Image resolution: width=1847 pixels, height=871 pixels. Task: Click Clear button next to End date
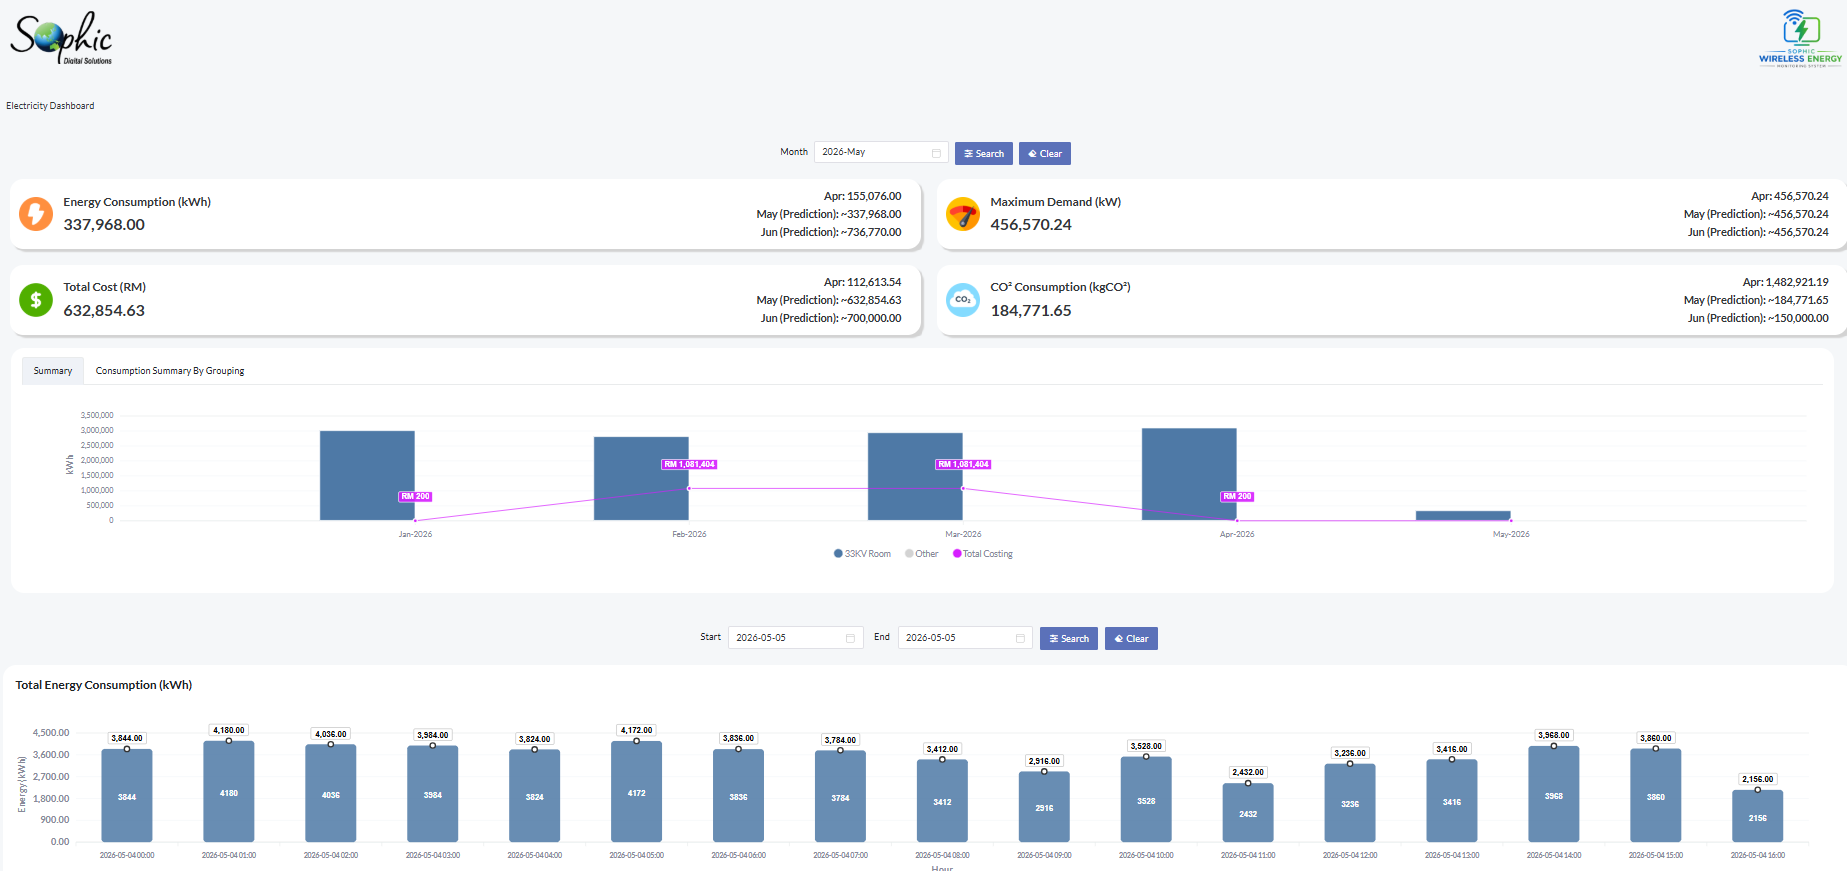point(1131,638)
